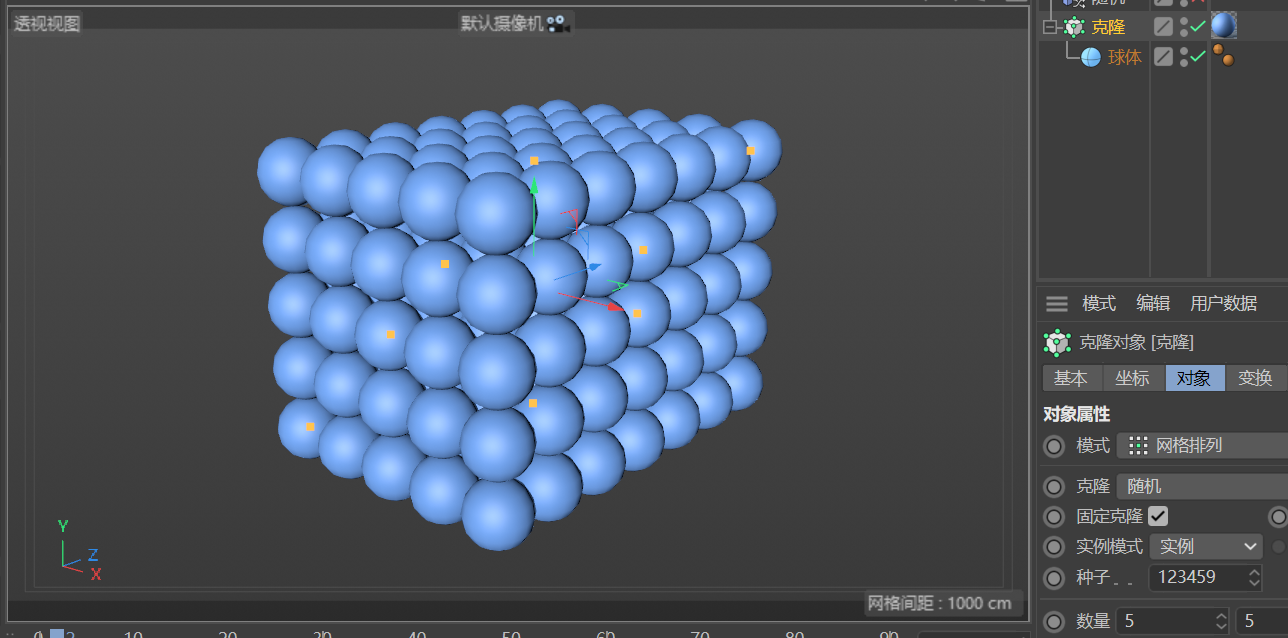Toggle the animation dot beside the 克隆 parameter

coord(1054,487)
